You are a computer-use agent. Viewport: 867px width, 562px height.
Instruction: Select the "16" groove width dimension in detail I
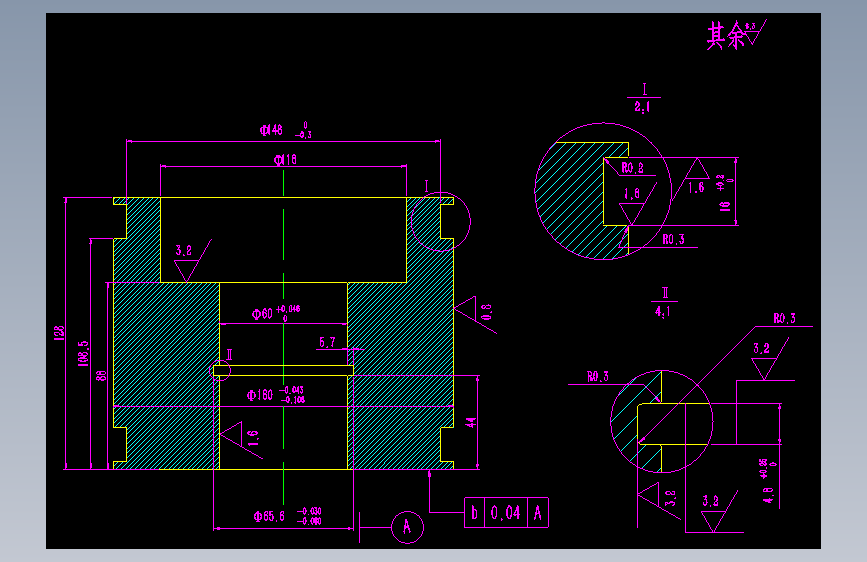pyautogui.click(x=725, y=206)
